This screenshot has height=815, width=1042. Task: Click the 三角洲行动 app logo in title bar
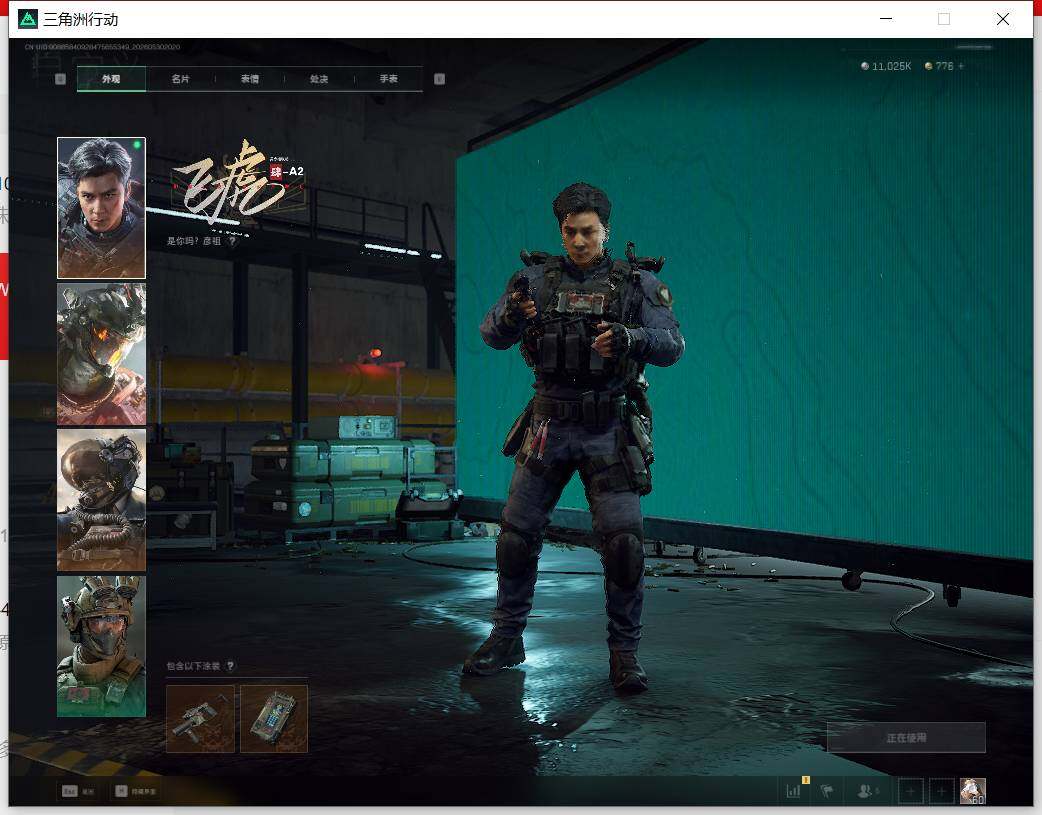(x=28, y=19)
